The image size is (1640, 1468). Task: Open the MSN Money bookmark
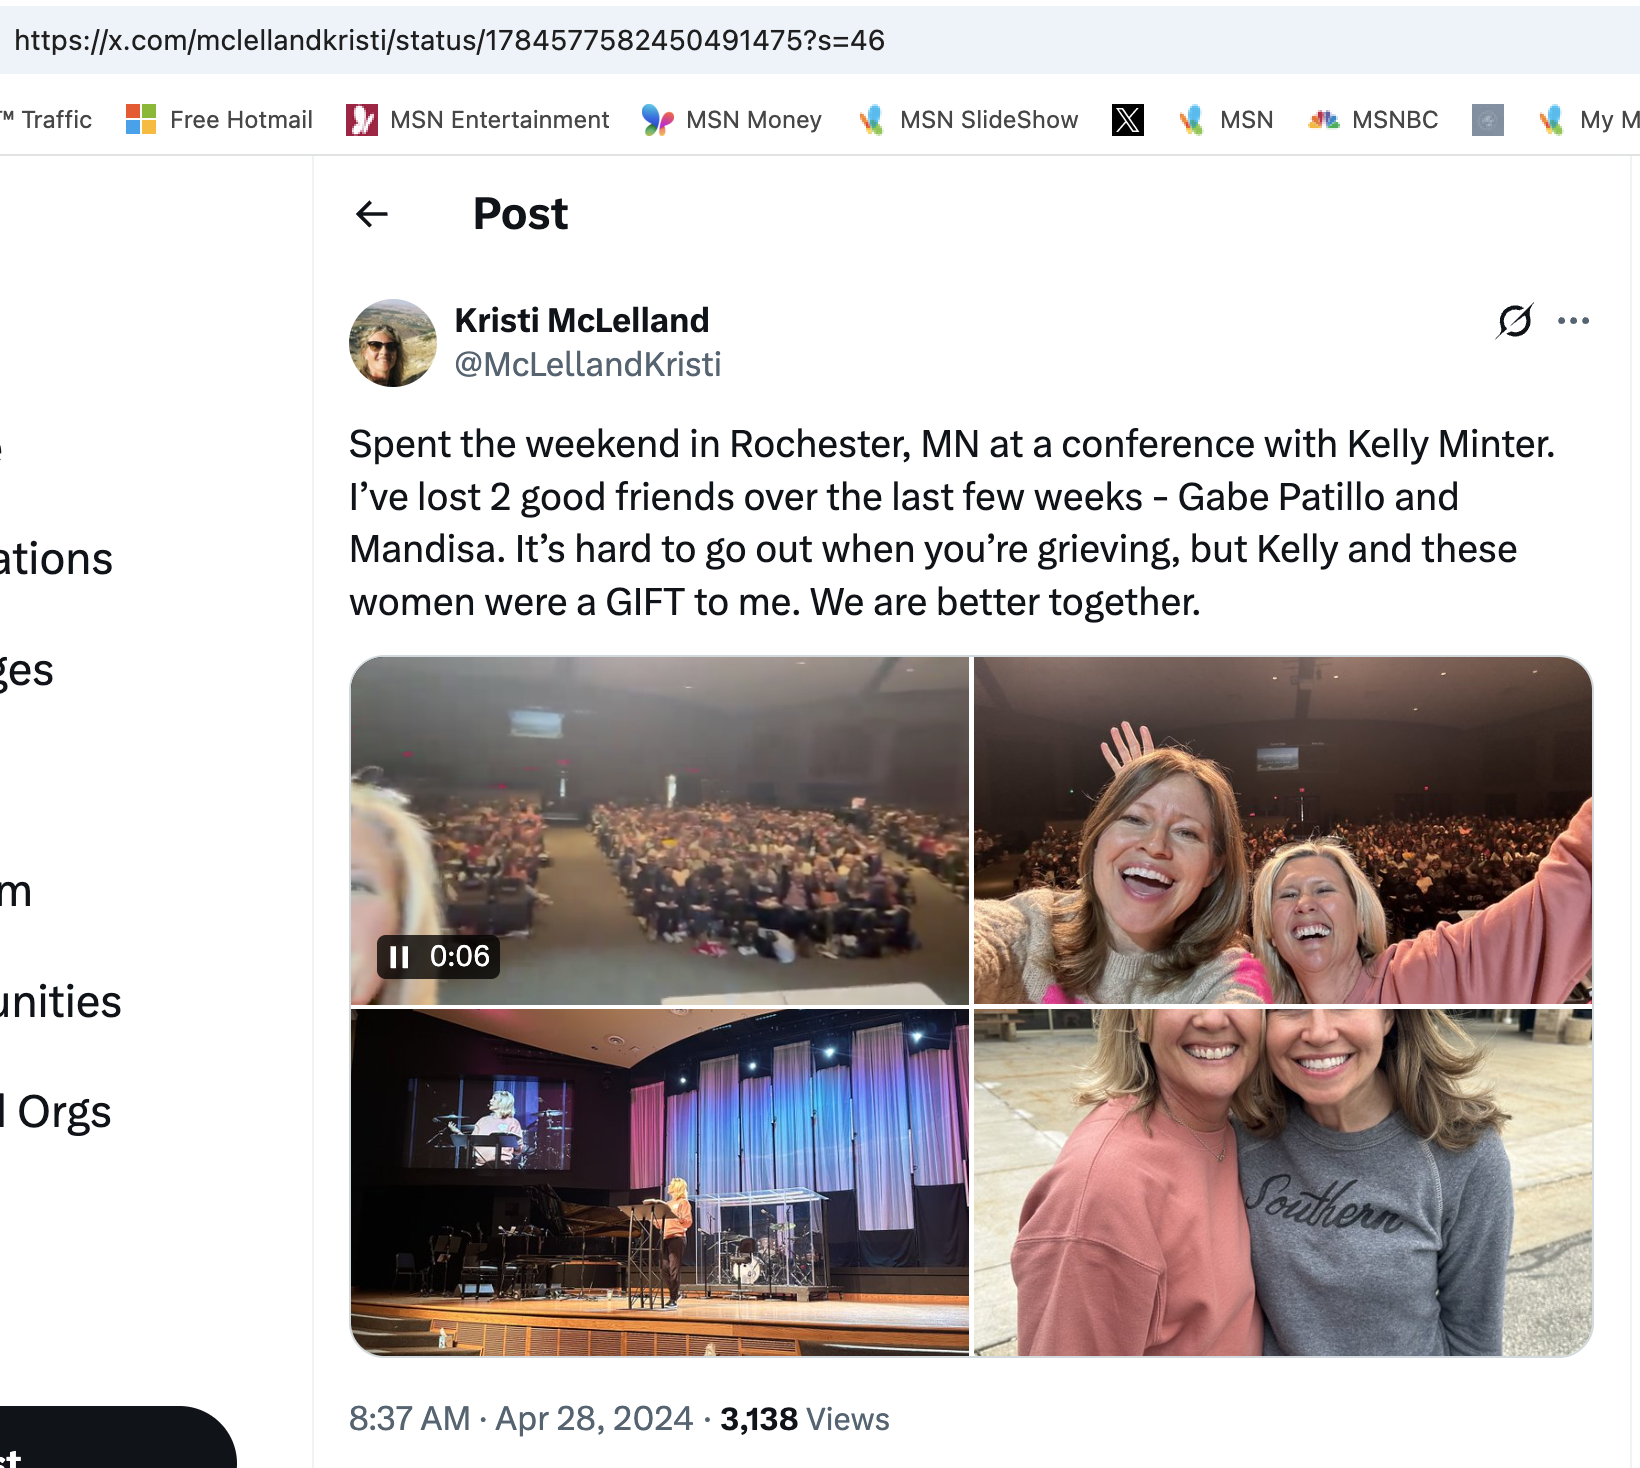click(732, 120)
